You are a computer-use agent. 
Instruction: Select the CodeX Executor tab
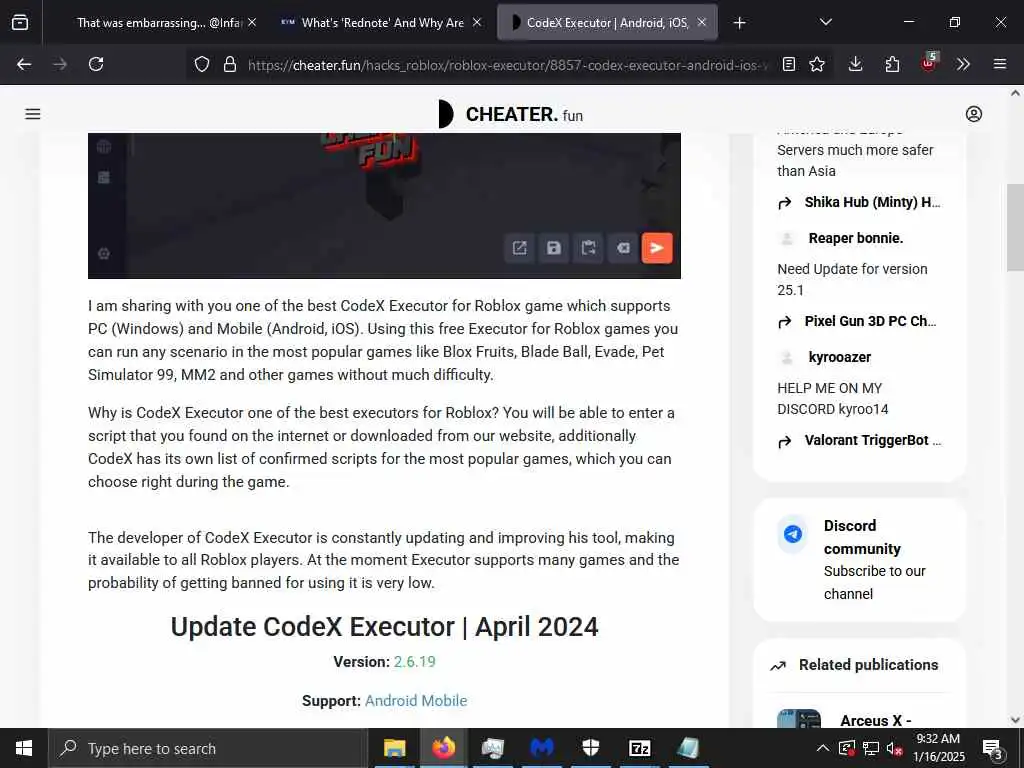(x=607, y=22)
